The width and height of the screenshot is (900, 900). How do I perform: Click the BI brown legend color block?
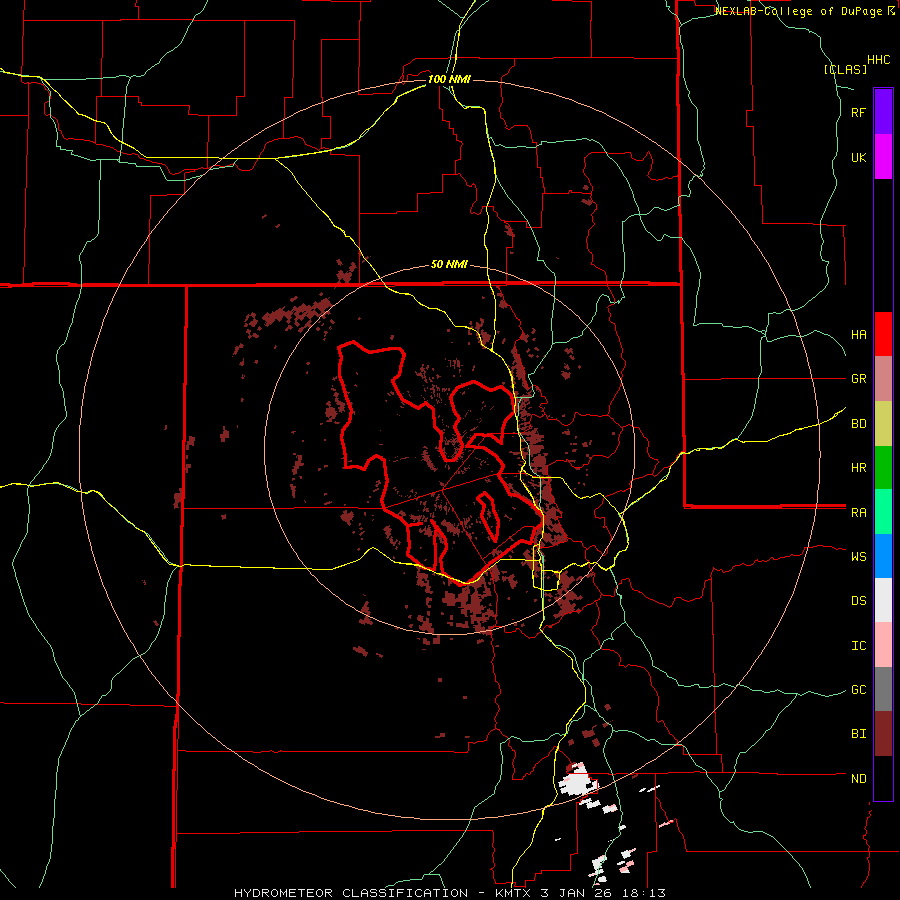883,734
